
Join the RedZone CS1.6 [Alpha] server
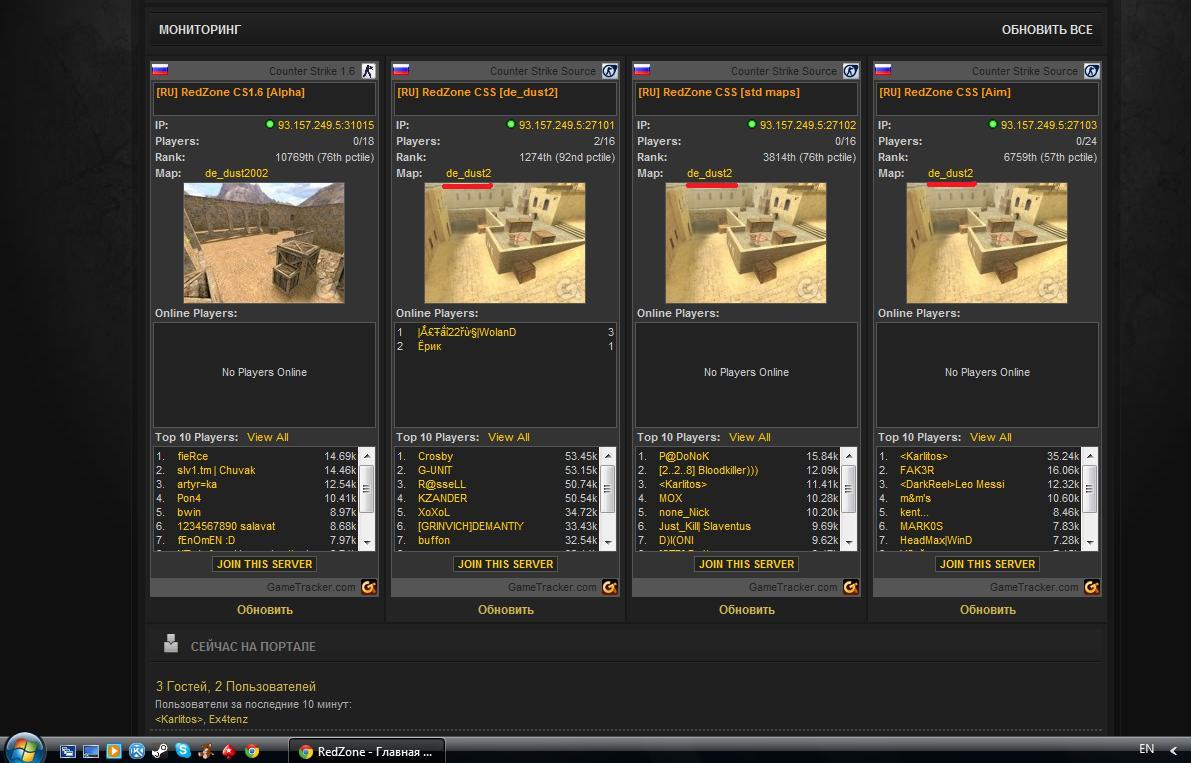(264, 564)
